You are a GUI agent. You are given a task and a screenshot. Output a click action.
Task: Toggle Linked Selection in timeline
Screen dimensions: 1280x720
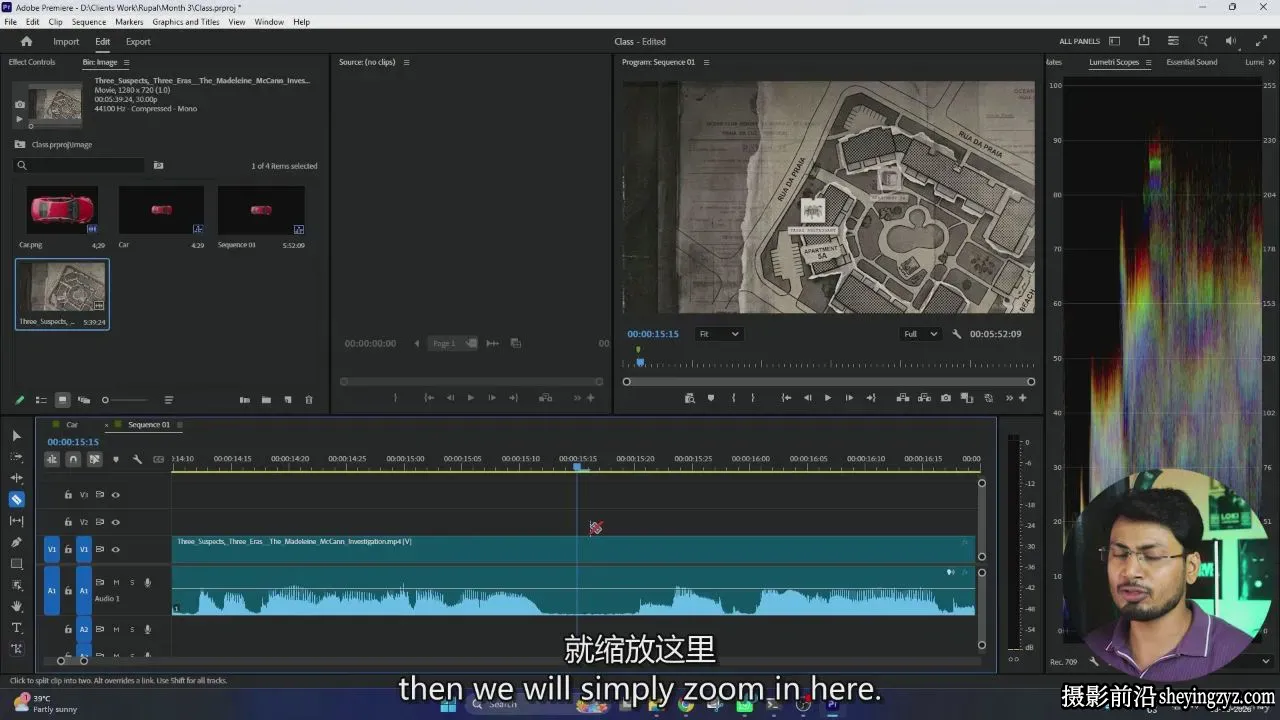coord(95,459)
